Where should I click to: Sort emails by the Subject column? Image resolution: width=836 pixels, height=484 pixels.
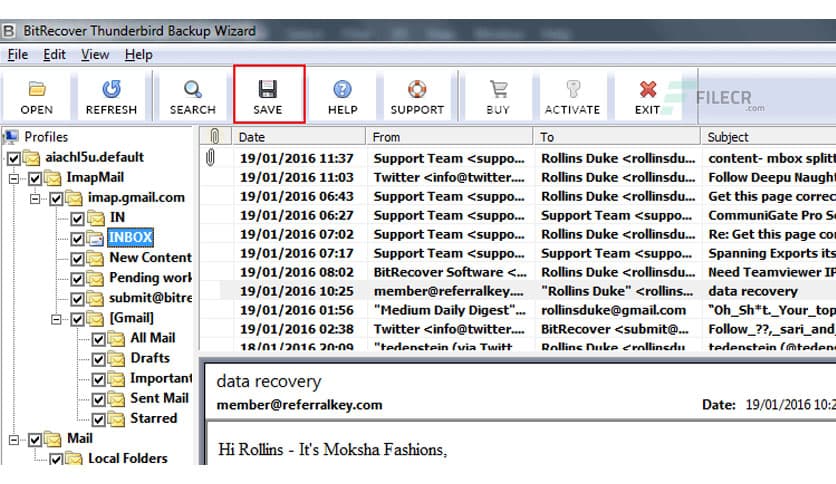(x=769, y=136)
